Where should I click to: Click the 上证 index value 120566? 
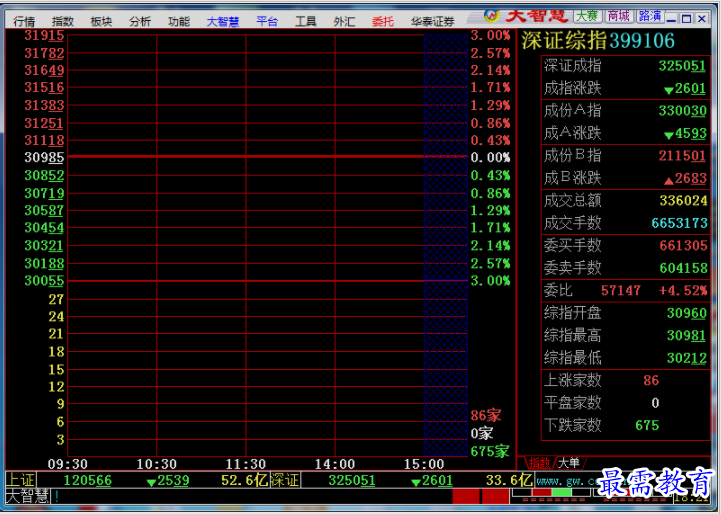tap(87, 480)
